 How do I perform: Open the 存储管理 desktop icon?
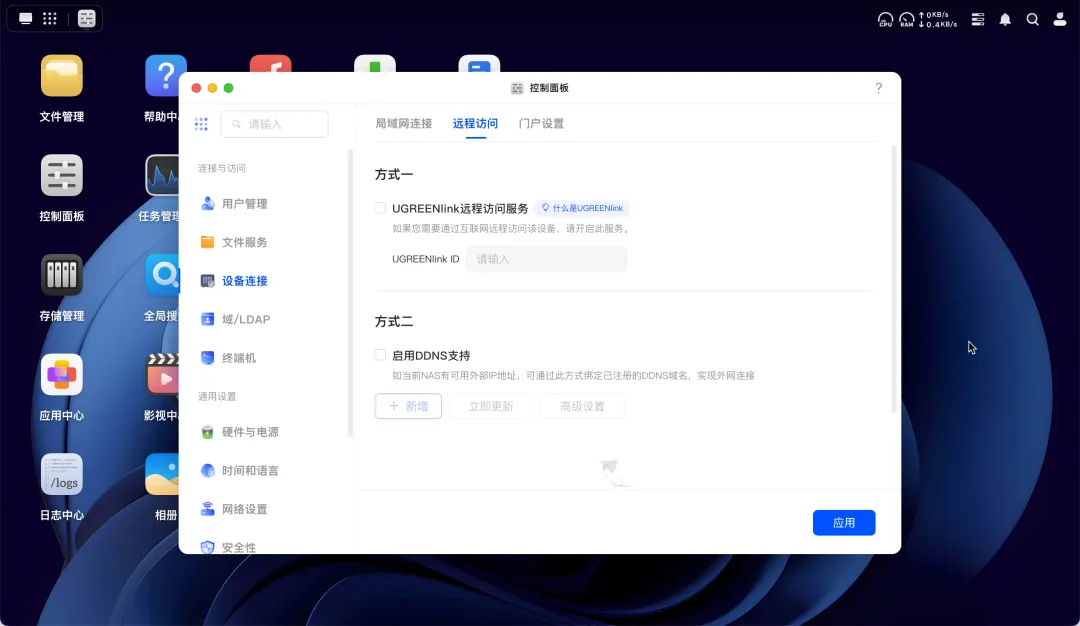click(62, 275)
